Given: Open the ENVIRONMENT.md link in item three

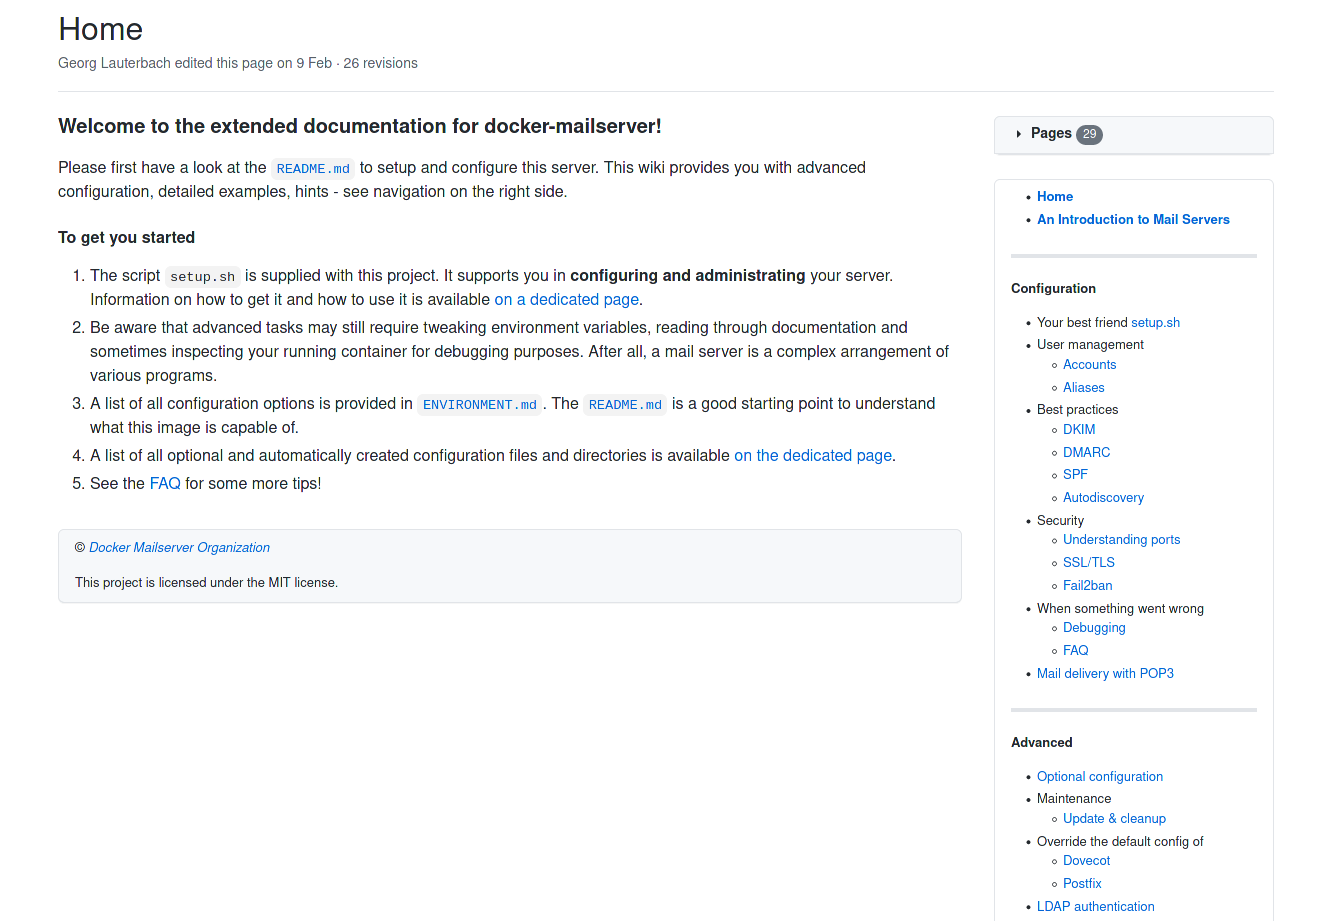Looking at the screenshot, I should (479, 404).
